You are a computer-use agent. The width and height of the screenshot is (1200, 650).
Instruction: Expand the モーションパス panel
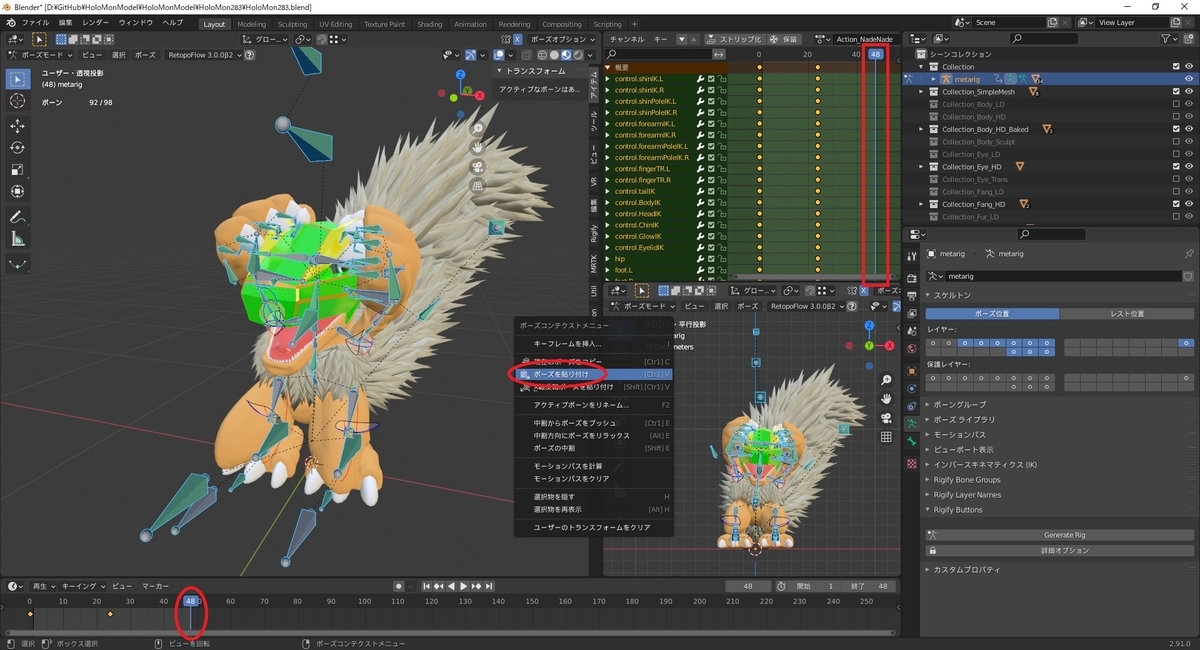(928, 434)
